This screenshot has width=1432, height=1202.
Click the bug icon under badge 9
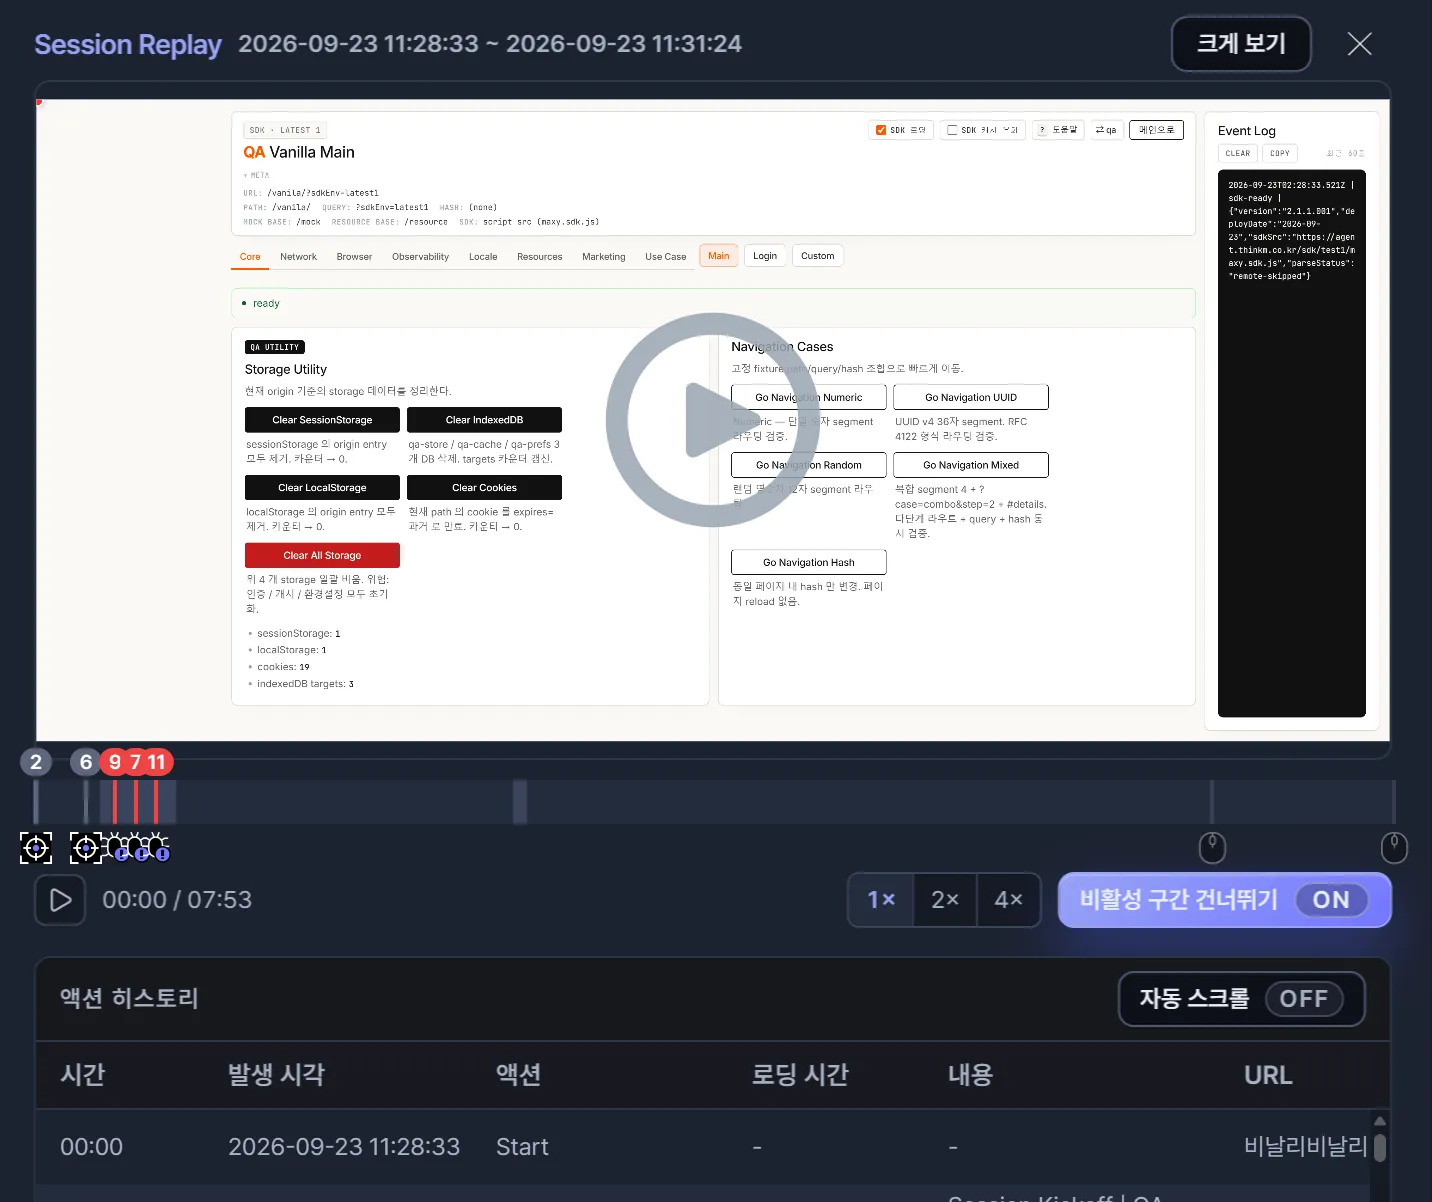coord(117,847)
